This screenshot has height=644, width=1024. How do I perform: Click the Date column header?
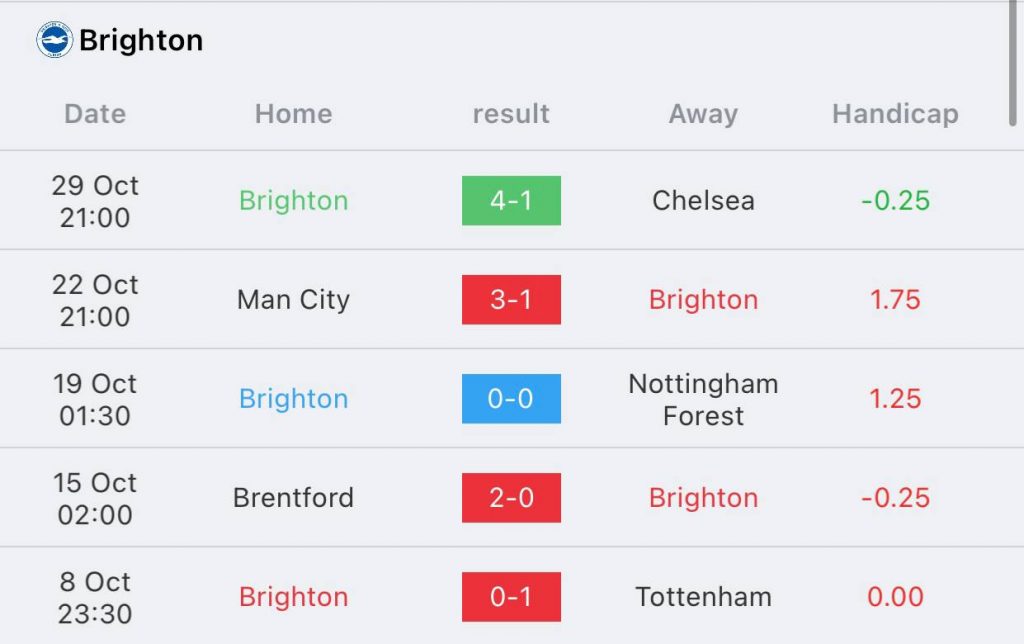95,114
